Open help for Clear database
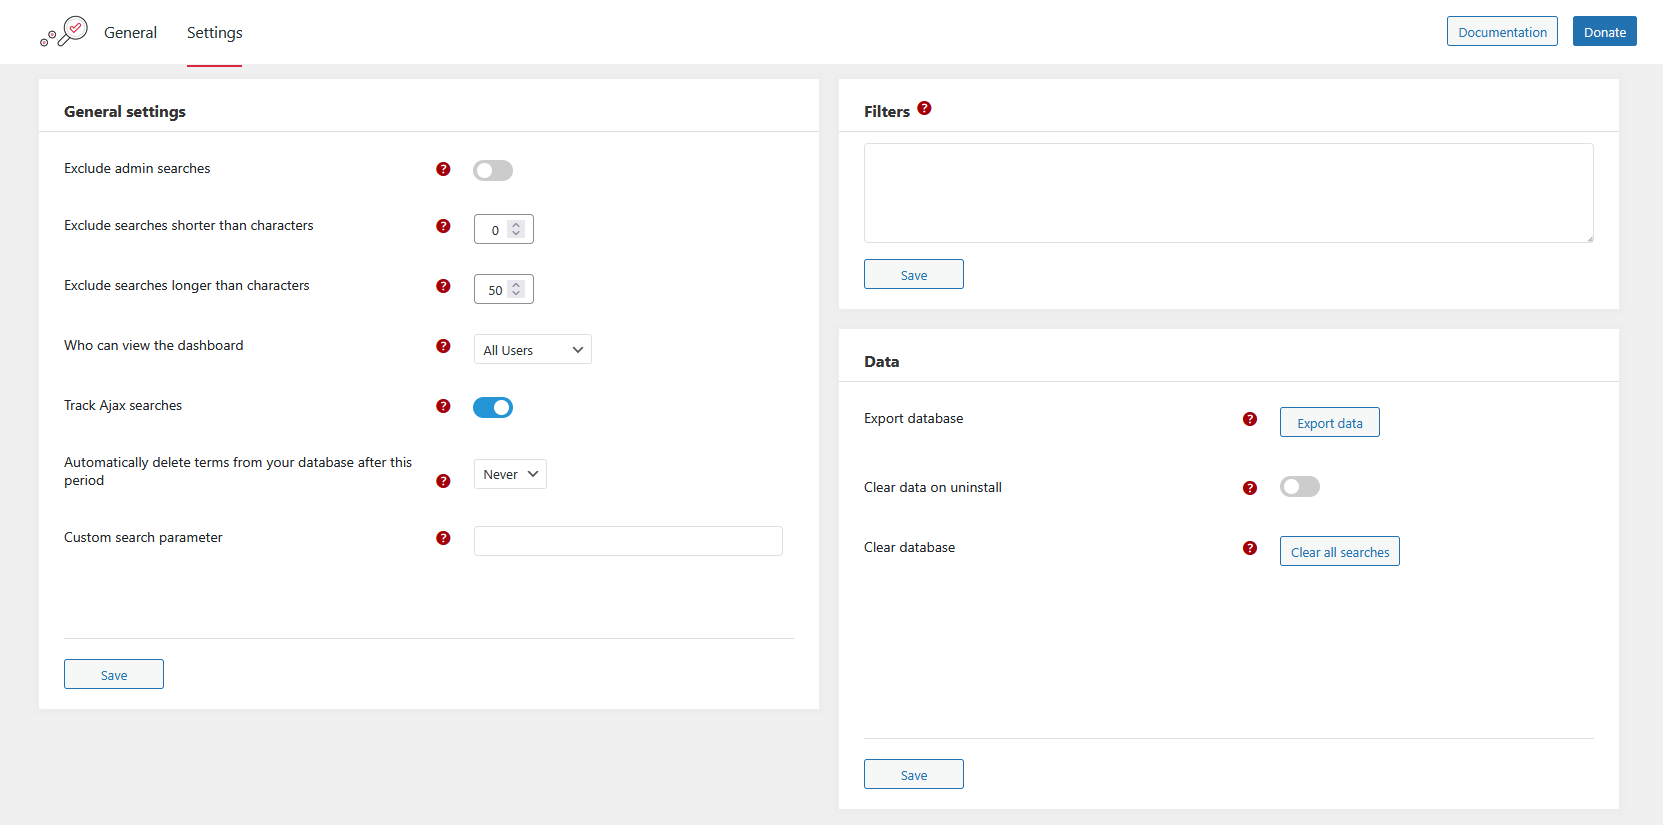 [1250, 548]
